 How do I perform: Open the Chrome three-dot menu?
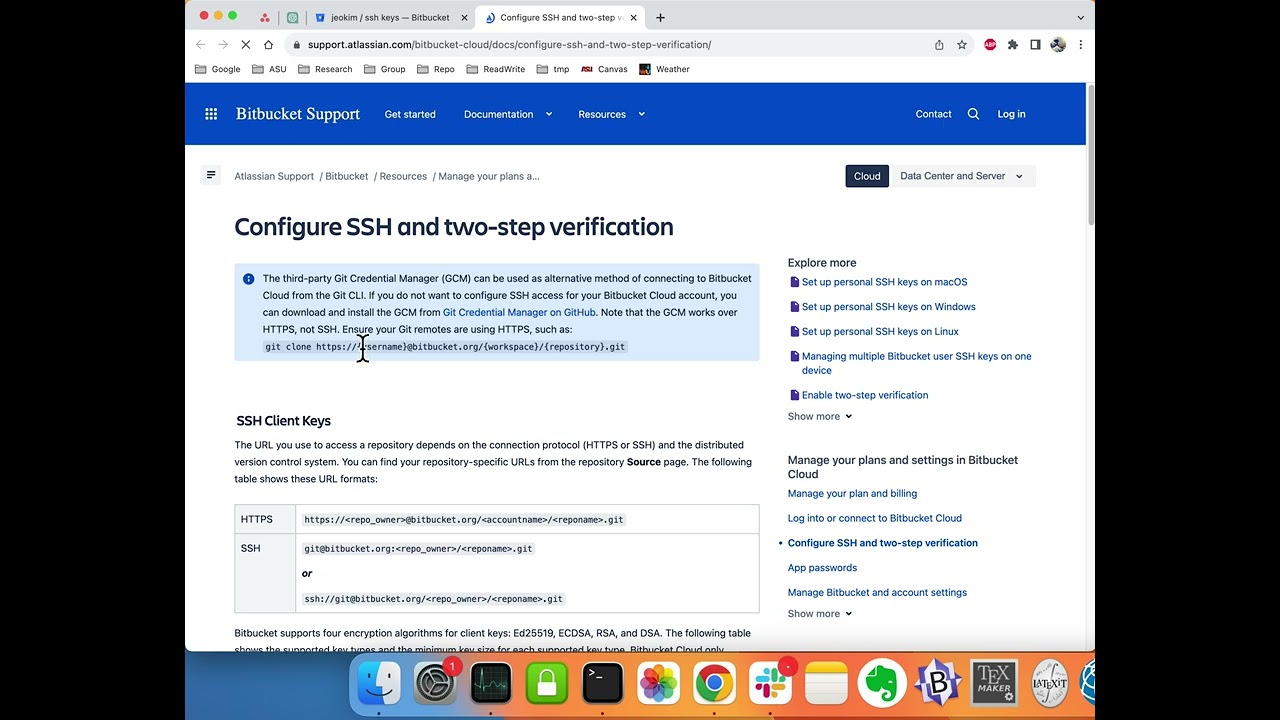click(1080, 44)
